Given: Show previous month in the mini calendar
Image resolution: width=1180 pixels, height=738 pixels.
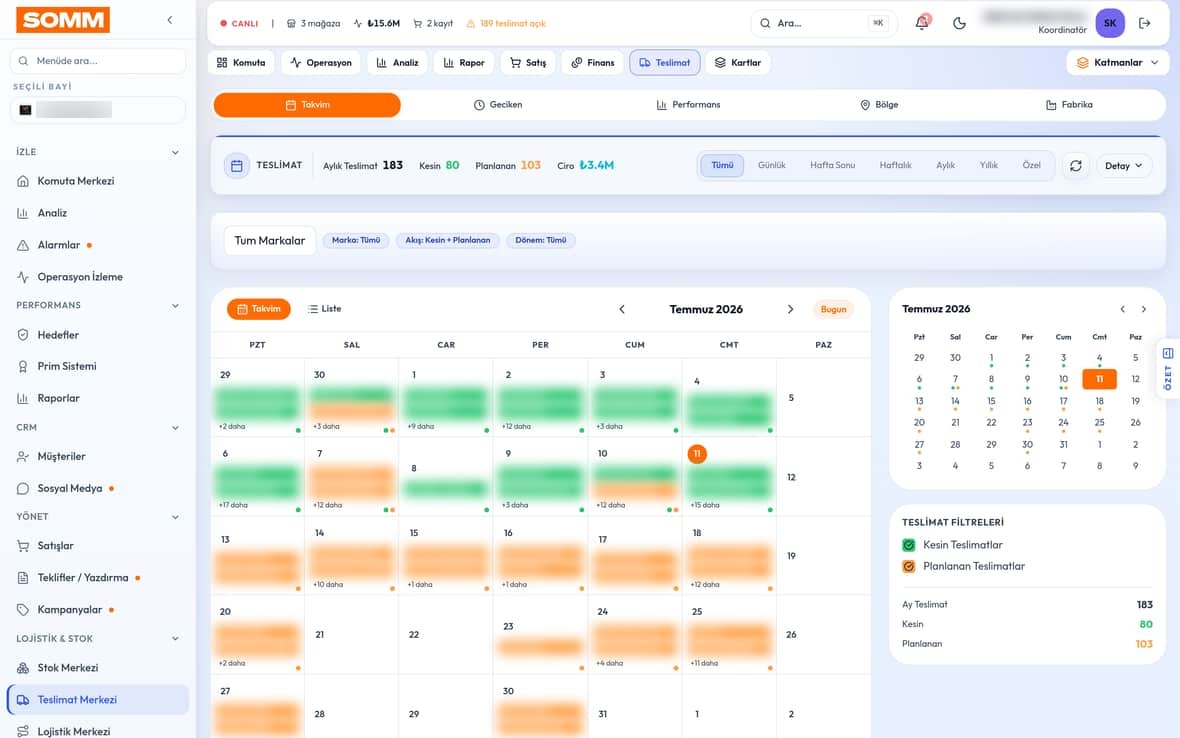Looking at the screenshot, I should 1123,309.
